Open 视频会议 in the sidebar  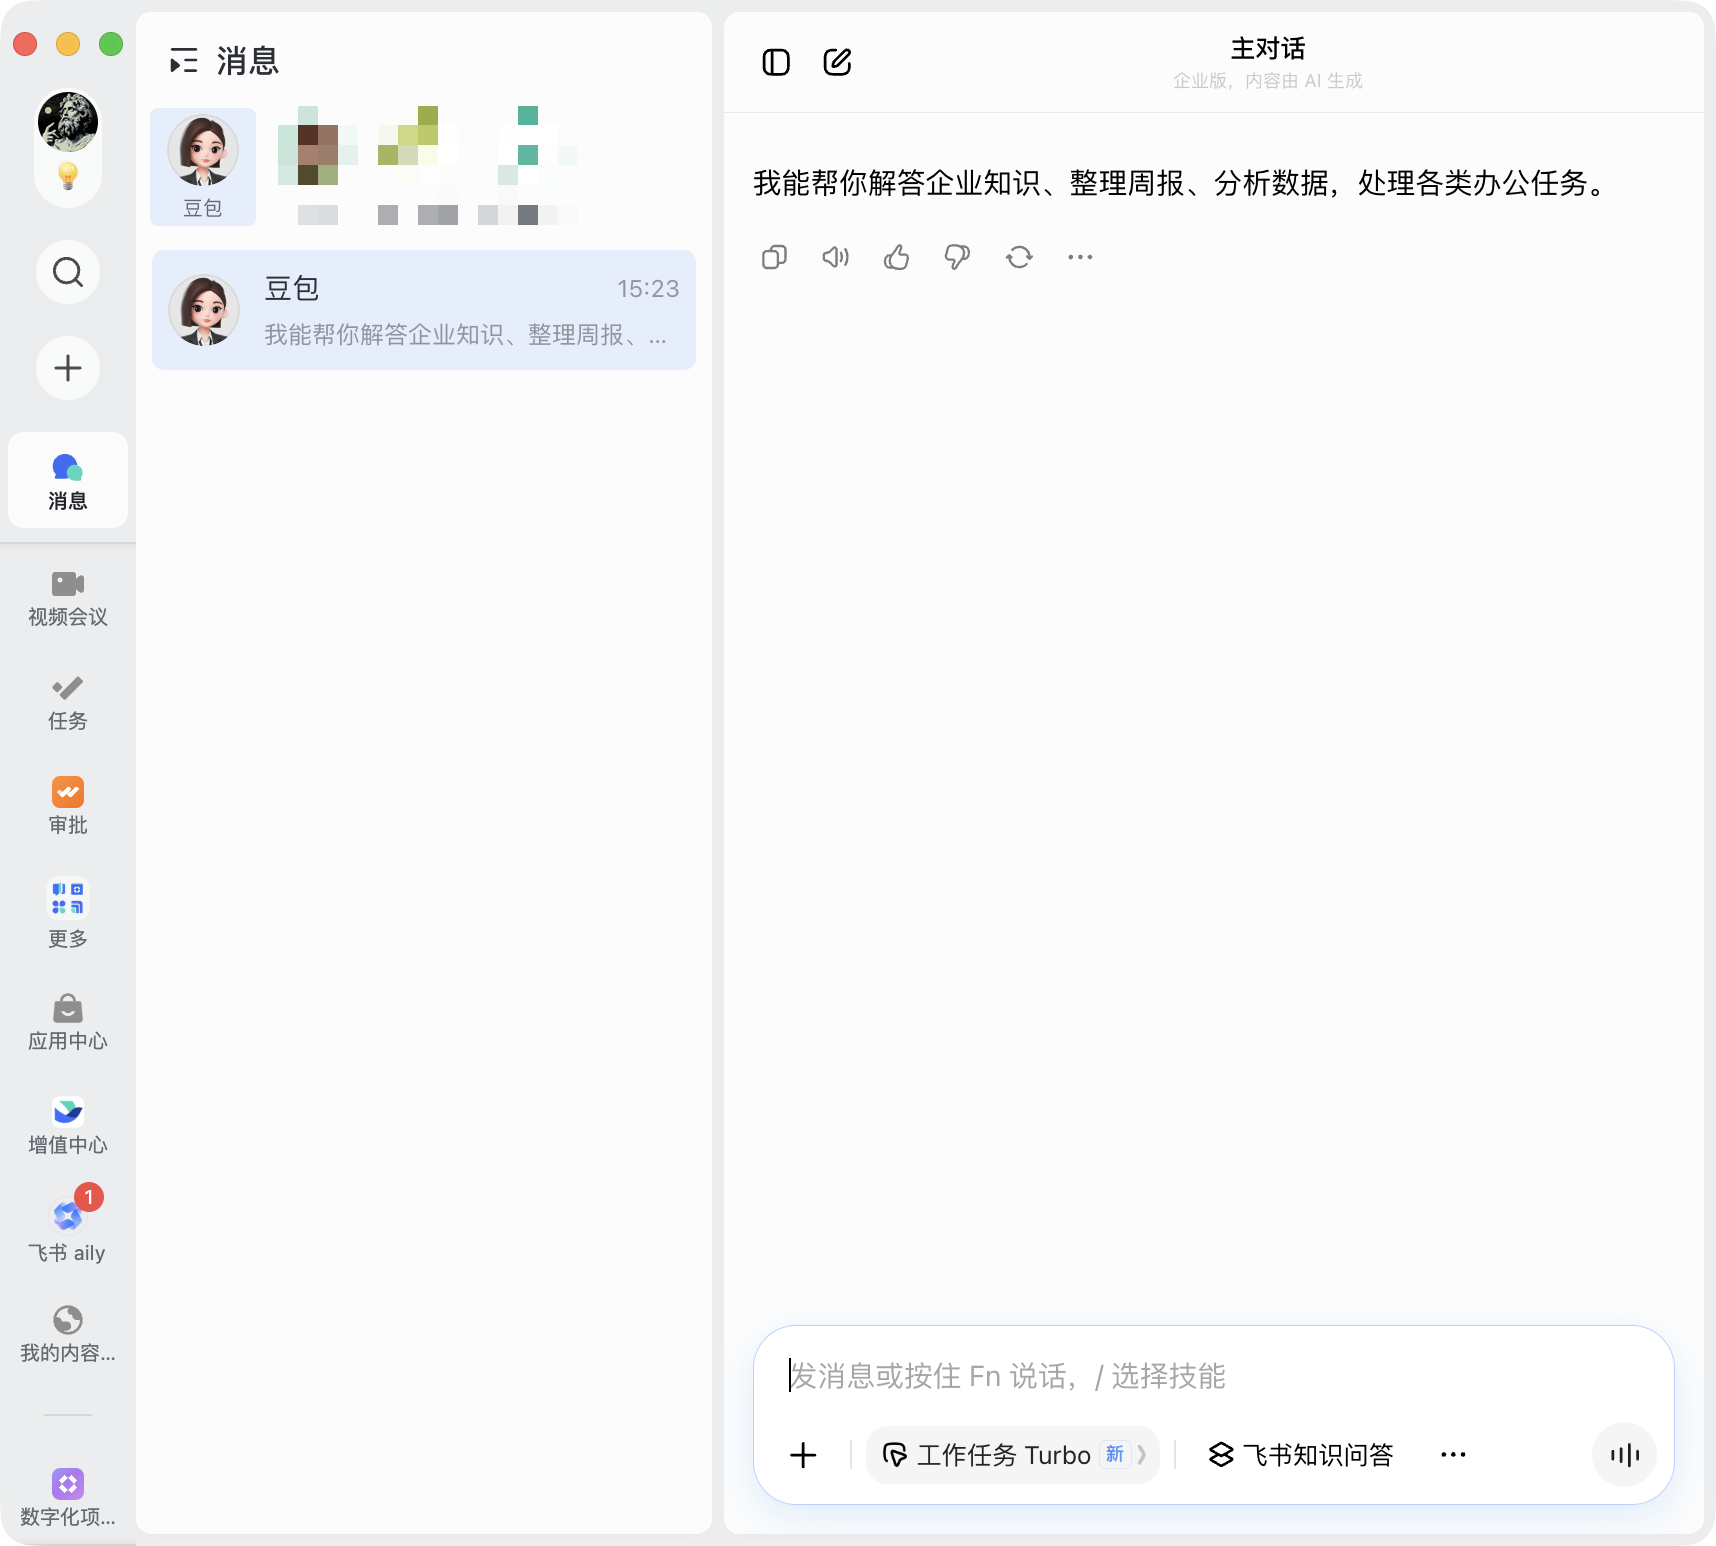coord(68,598)
